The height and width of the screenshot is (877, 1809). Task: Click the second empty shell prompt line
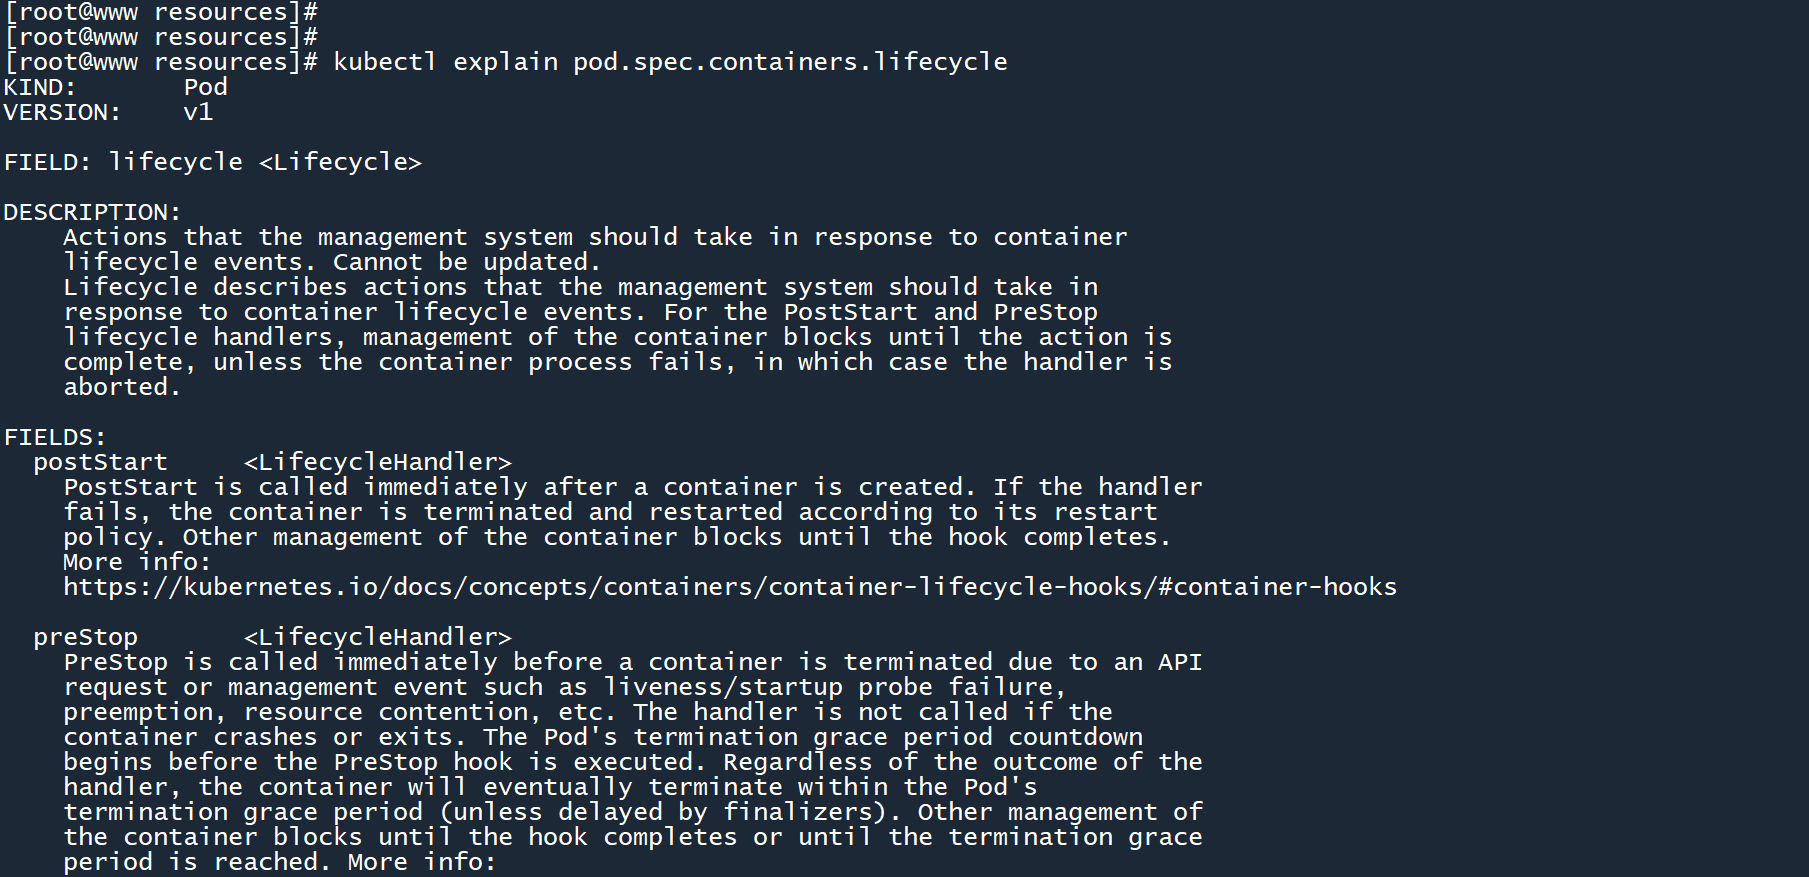click(x=160, y=37)
